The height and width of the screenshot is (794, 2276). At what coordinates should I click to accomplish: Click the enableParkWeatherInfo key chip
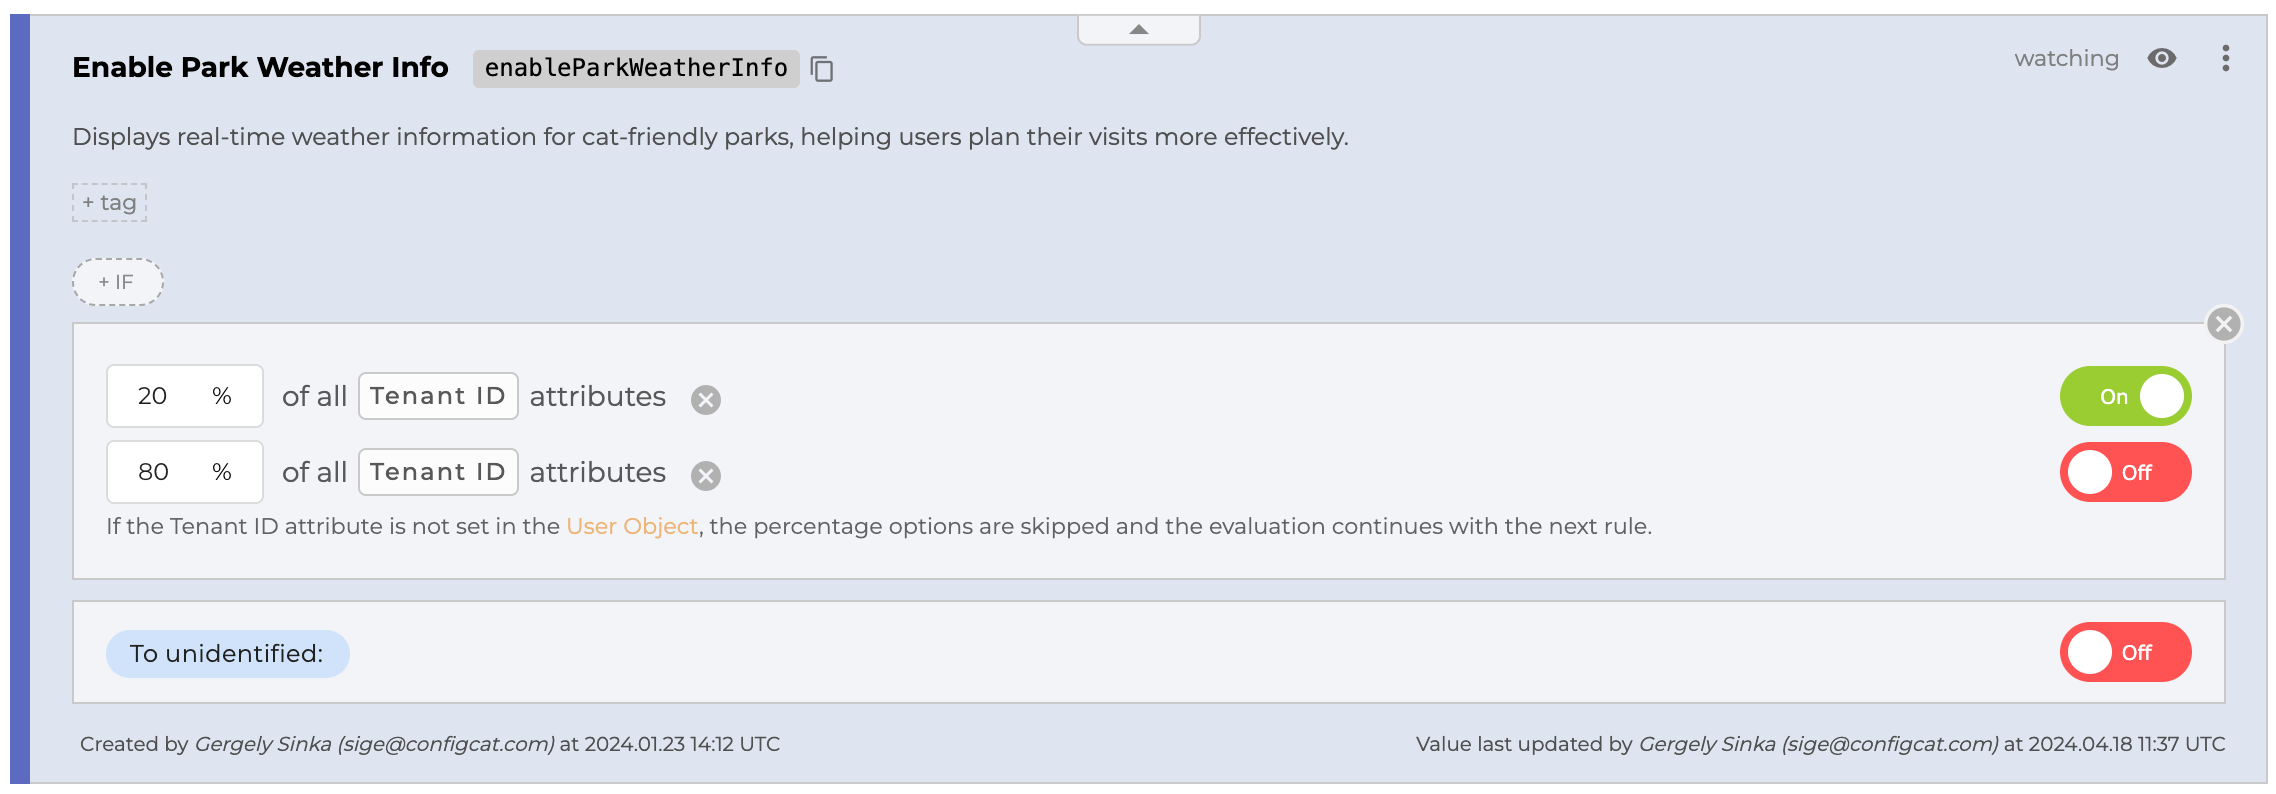636,68
